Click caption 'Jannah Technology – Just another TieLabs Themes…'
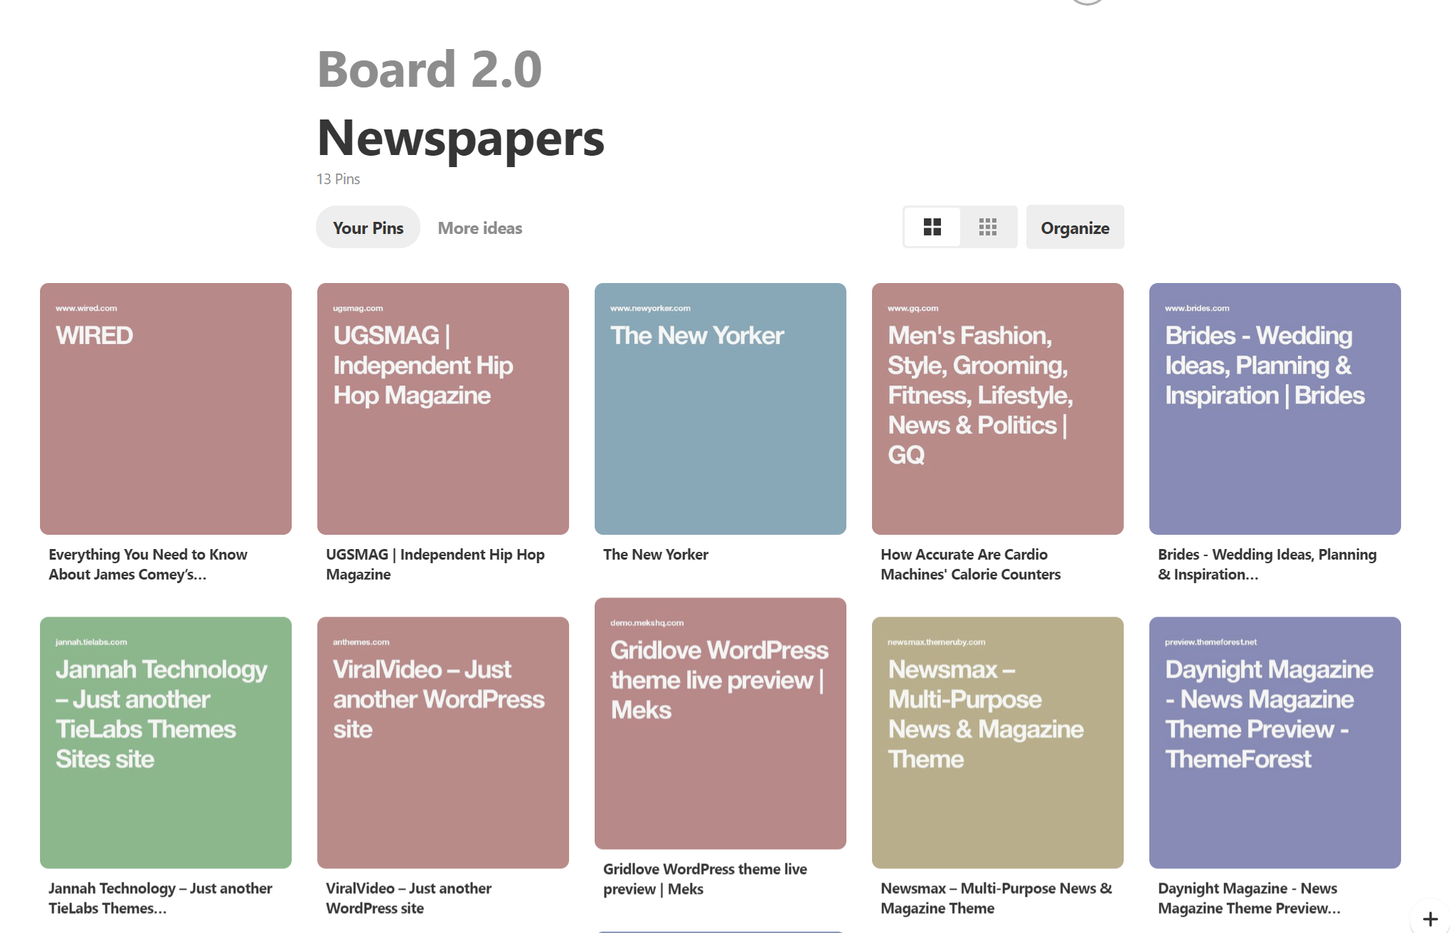The height and width of the screenshot is (933, 1450). 160,898
